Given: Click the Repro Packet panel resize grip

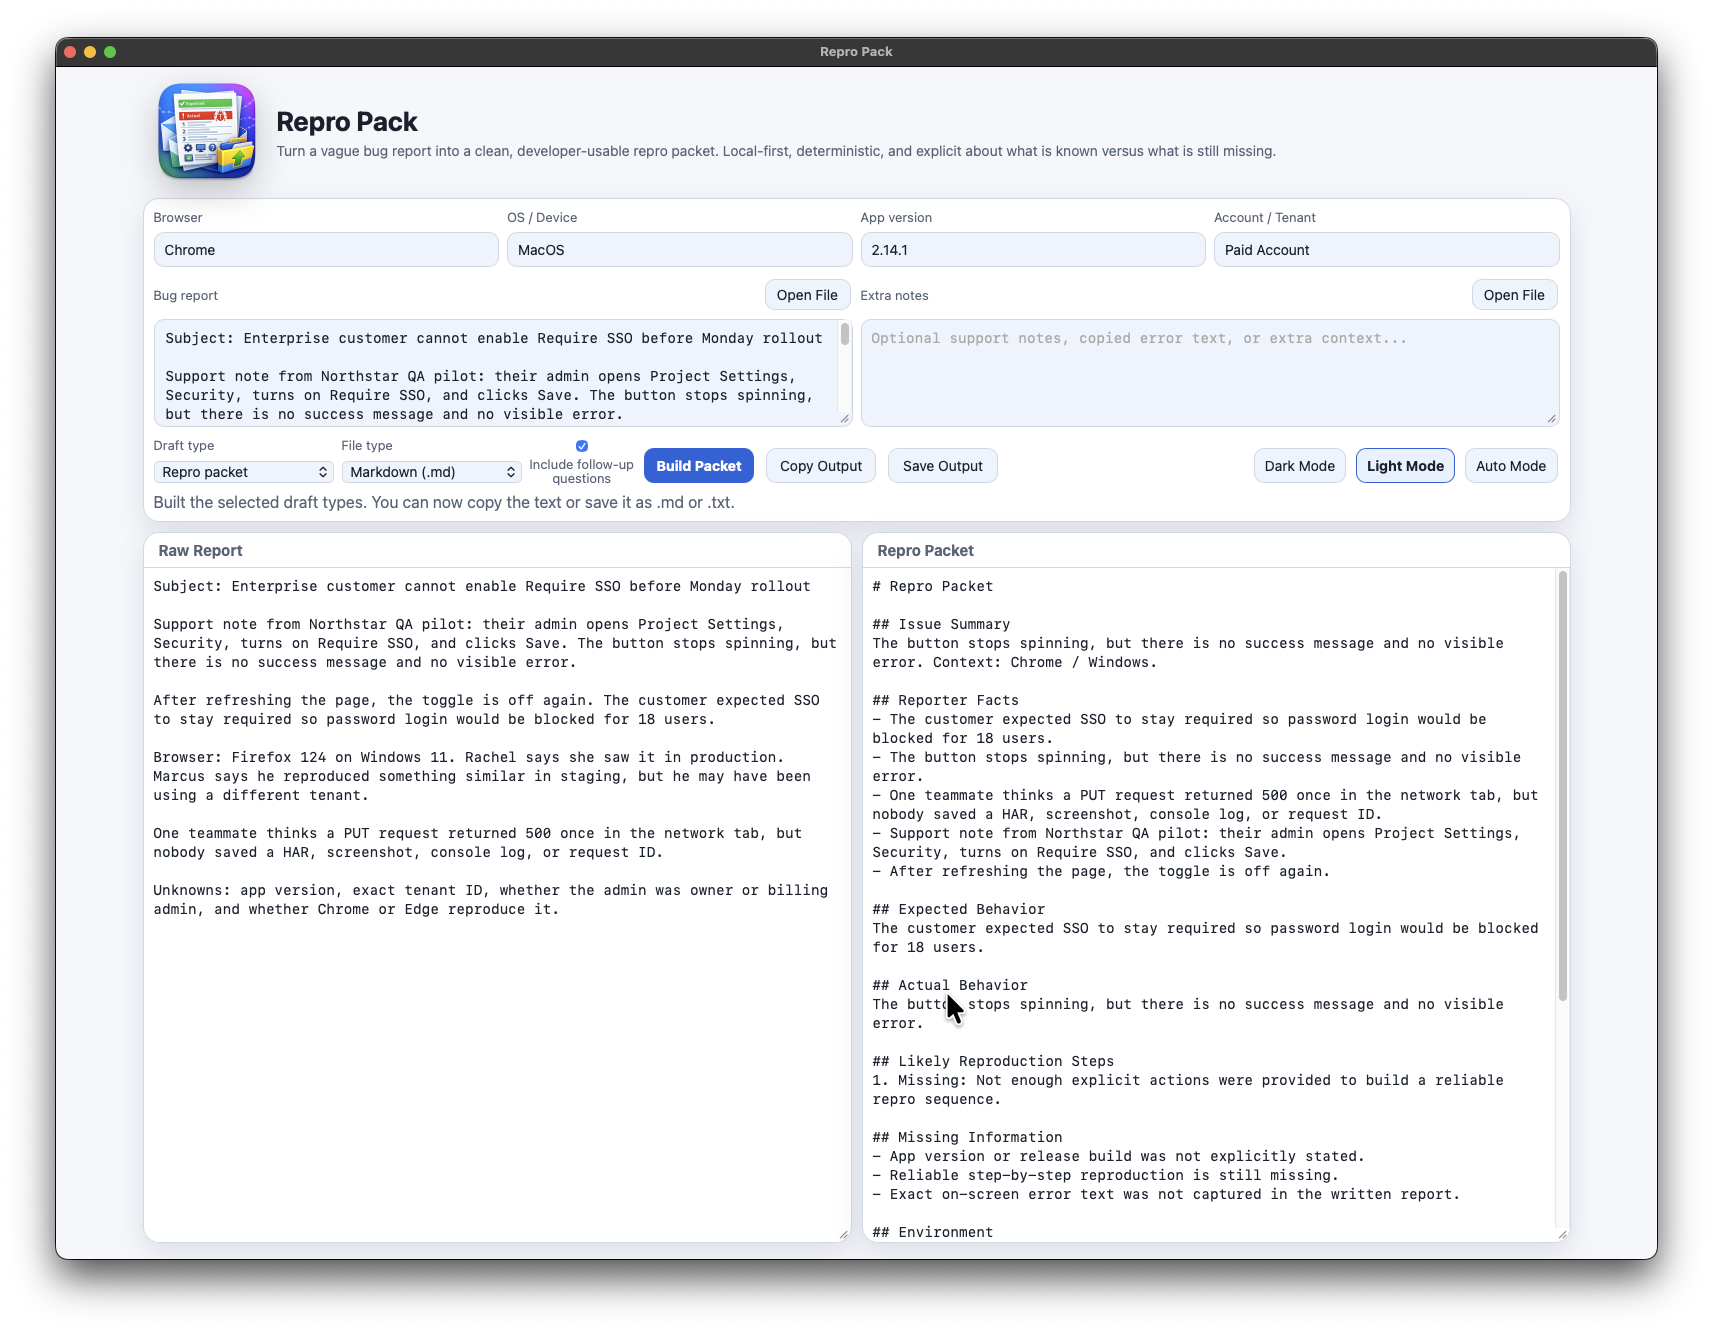Looking at the screenshot, I should [x=1563, y=1235].
